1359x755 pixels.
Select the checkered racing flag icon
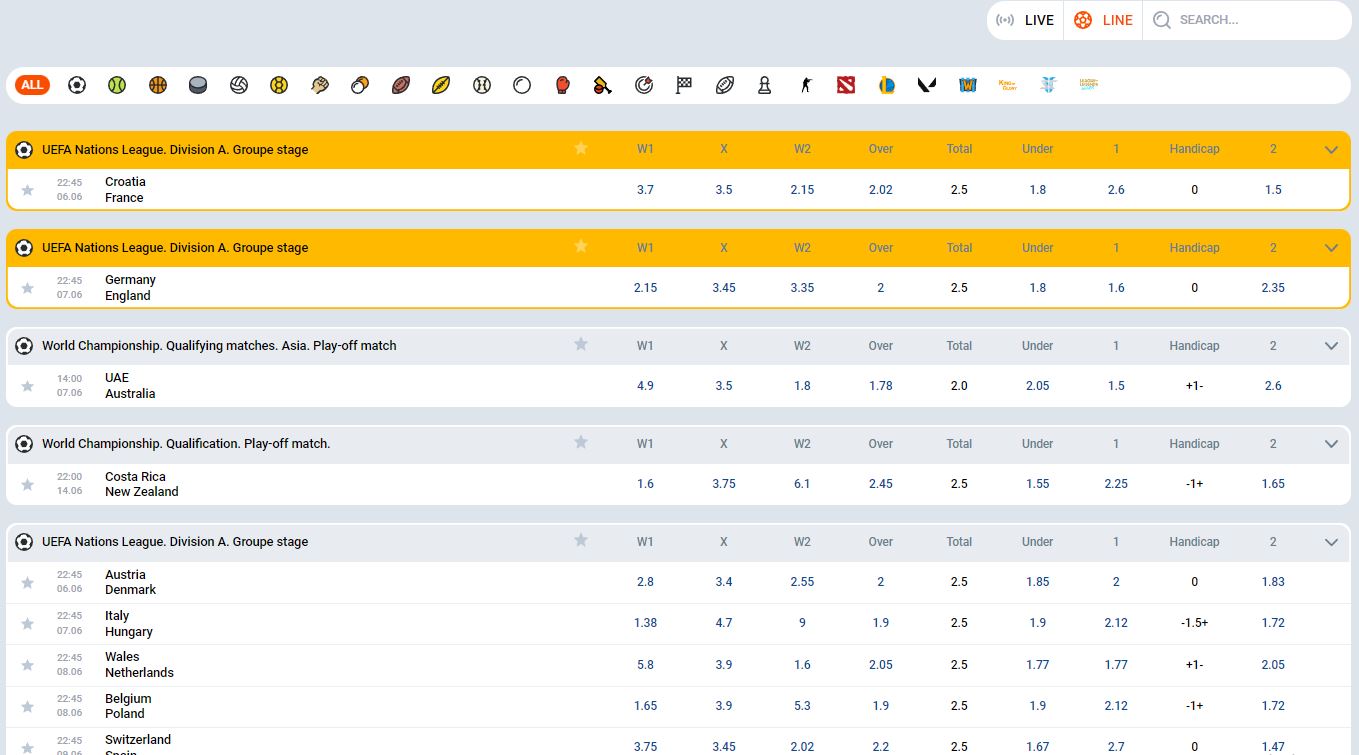684,85
